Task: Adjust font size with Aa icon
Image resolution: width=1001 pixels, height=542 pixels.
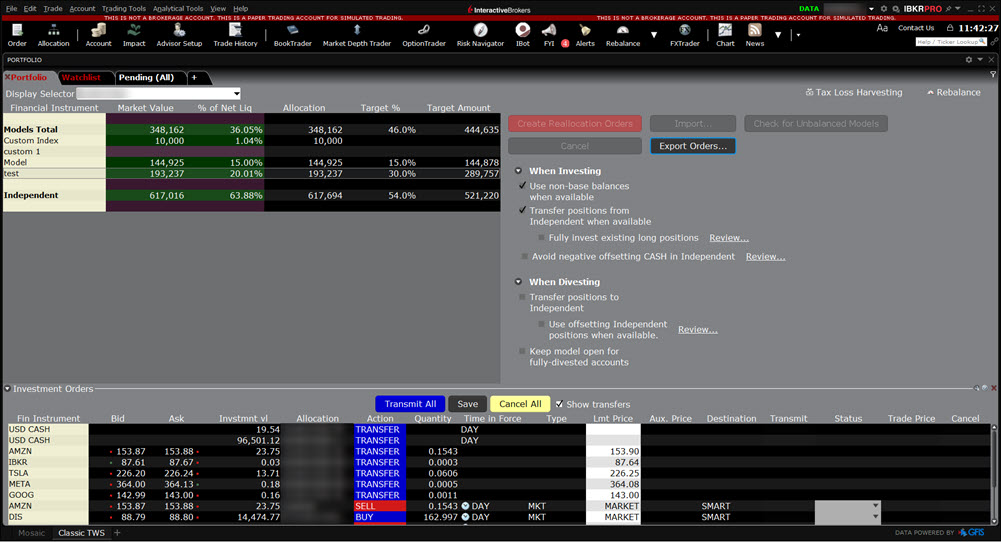Action: pyautogui.click(x=882, y=28)
